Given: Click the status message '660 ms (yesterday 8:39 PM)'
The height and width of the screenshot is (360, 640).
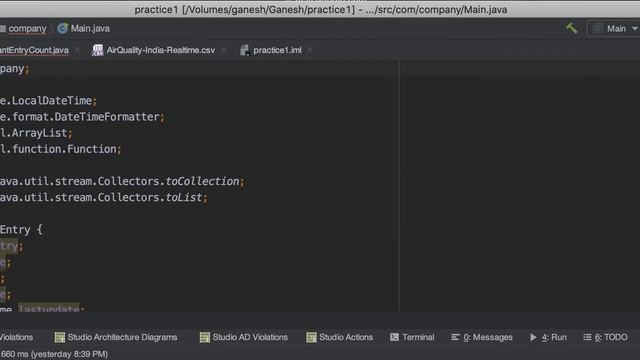Looking at the screenshot, I should [54, 354].
